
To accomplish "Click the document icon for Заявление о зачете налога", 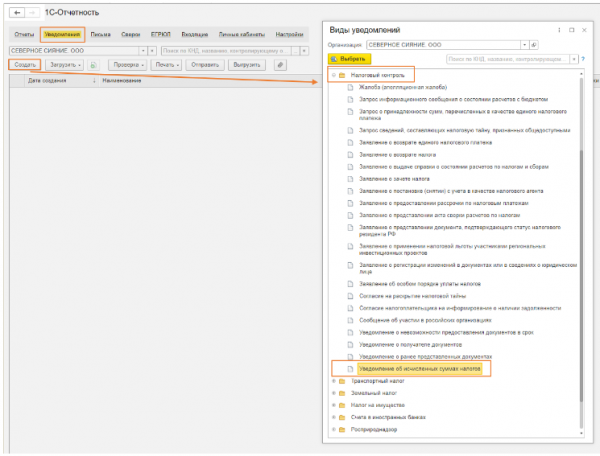I will coord(350,179).
